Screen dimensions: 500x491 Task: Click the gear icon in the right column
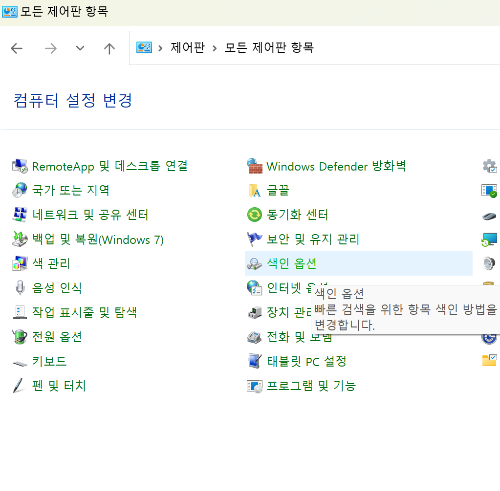point(490,166)
